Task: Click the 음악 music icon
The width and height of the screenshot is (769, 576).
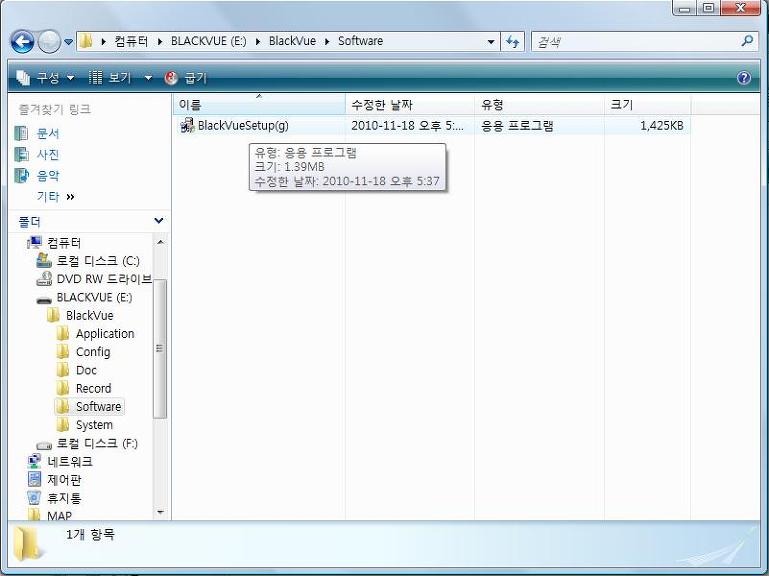Action: tap(22, 176)
